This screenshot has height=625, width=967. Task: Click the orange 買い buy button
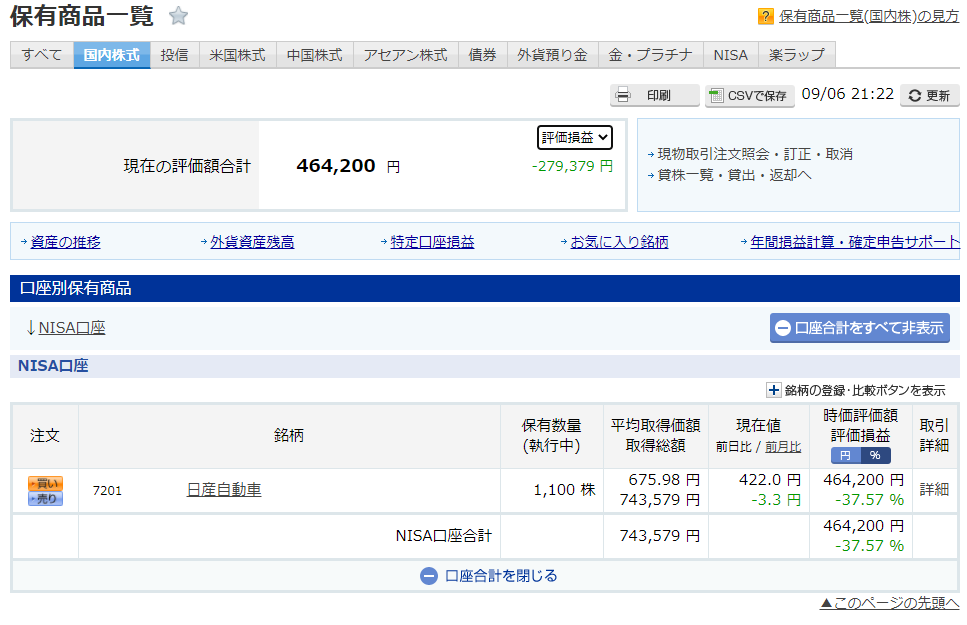click(x=45, y=483)
